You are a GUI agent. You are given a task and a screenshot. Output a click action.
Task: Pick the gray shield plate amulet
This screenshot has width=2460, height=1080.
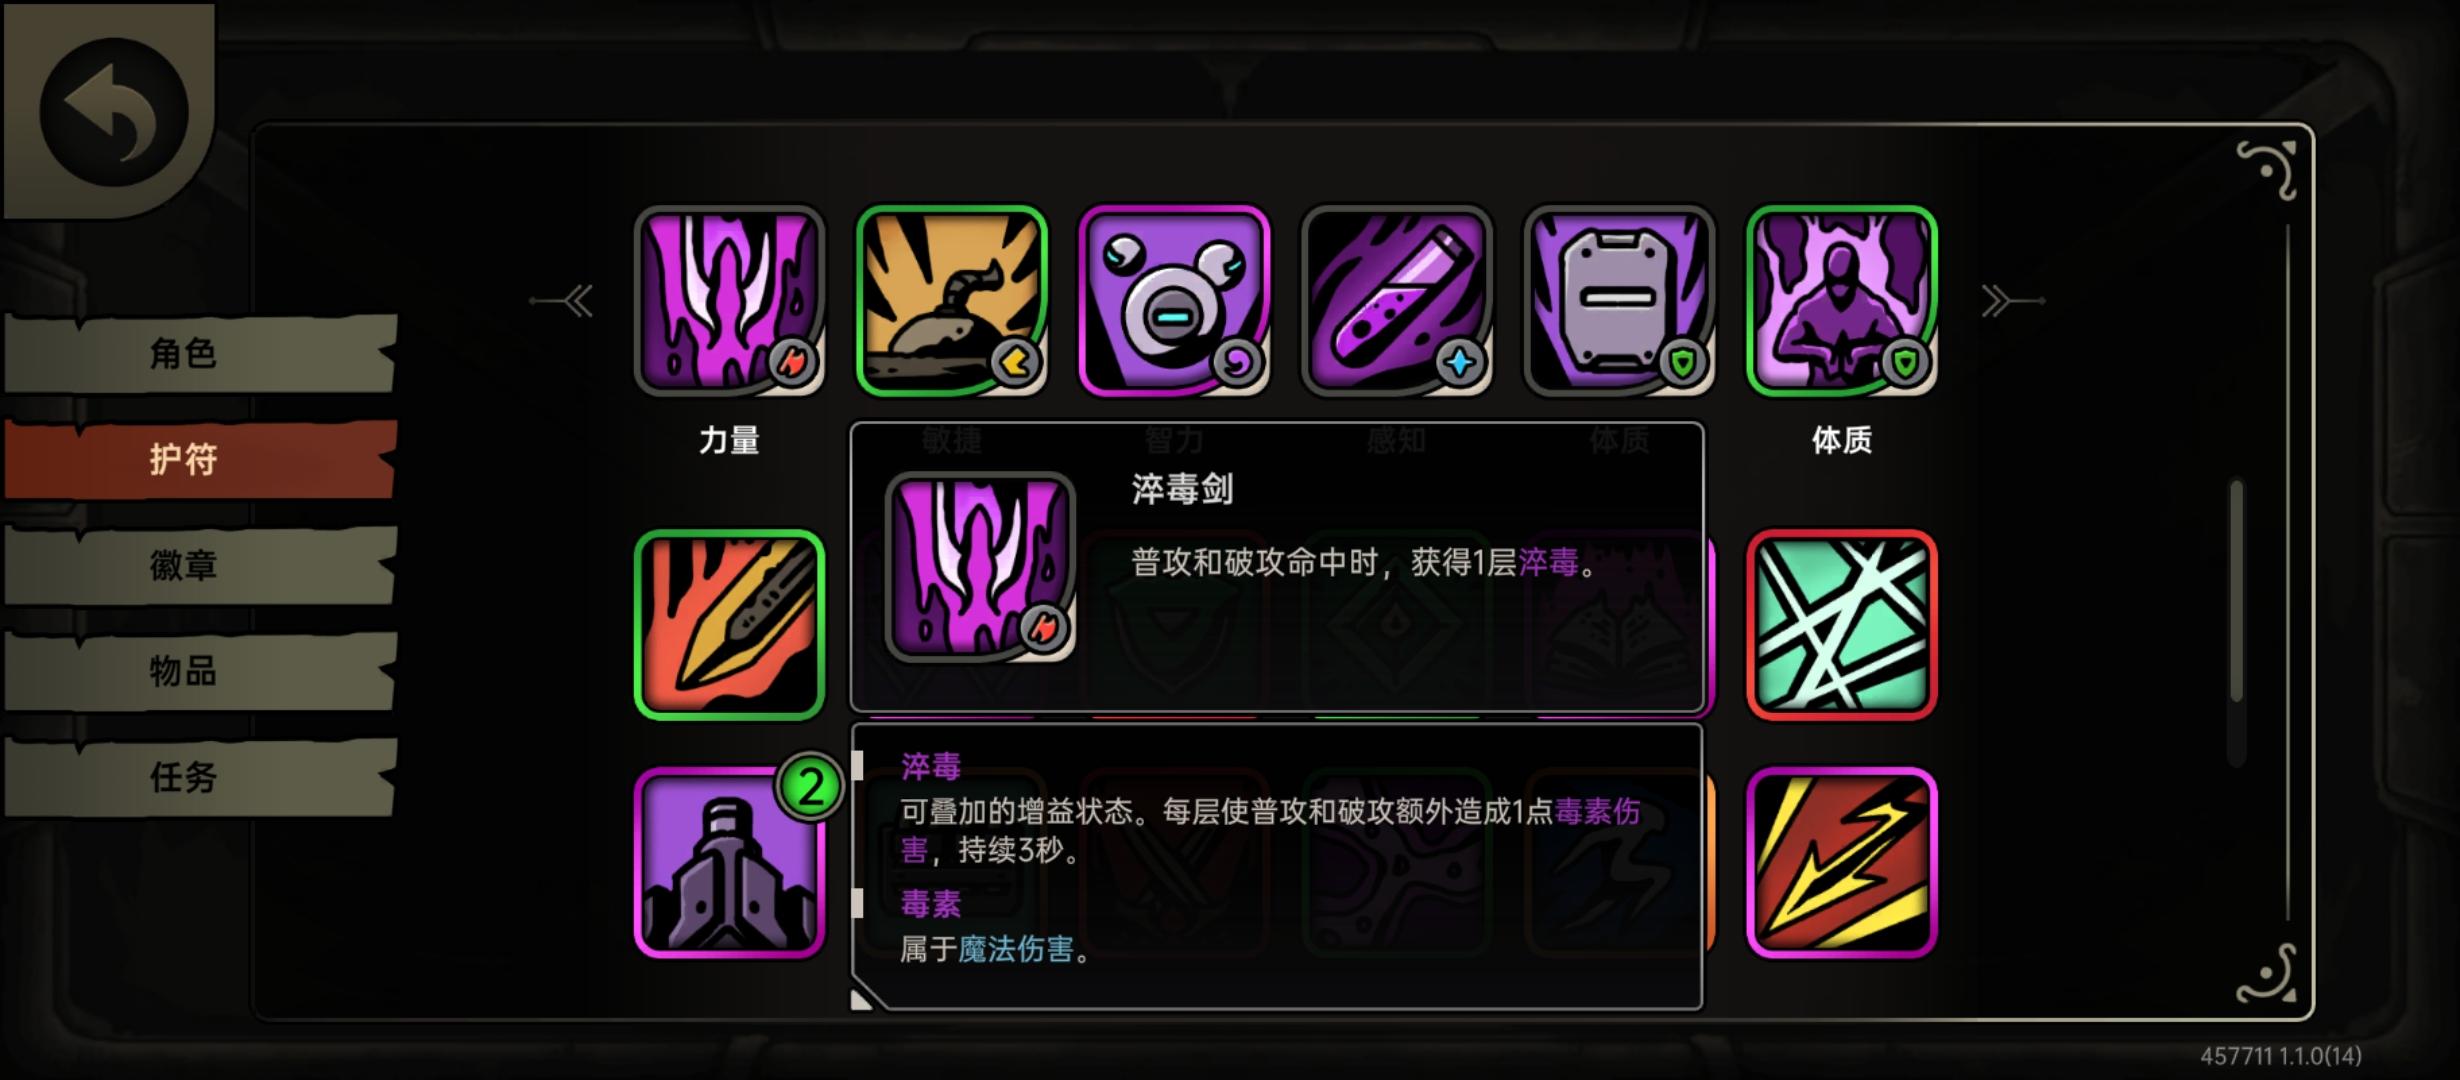pos(1619,300)
